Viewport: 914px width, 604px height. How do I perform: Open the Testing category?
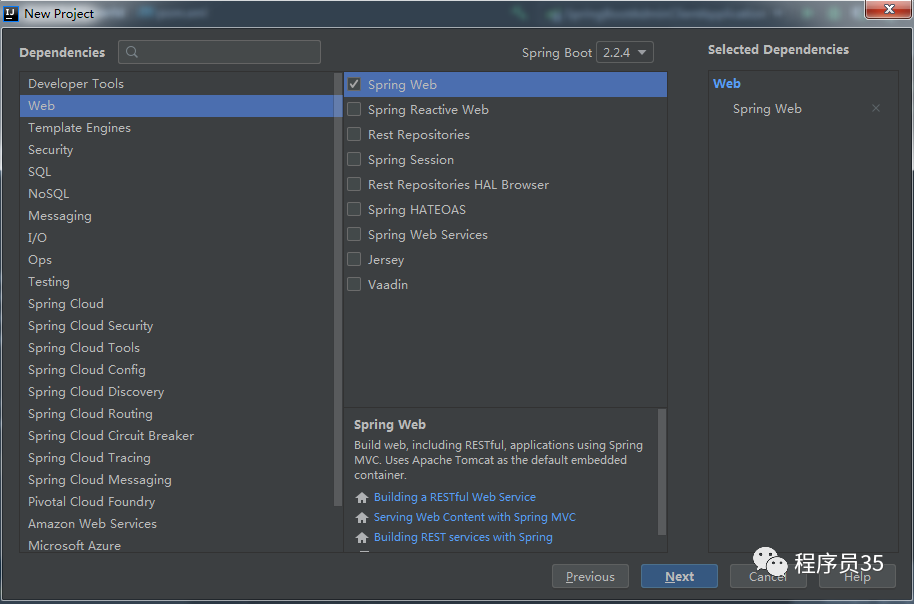(177, 282)
